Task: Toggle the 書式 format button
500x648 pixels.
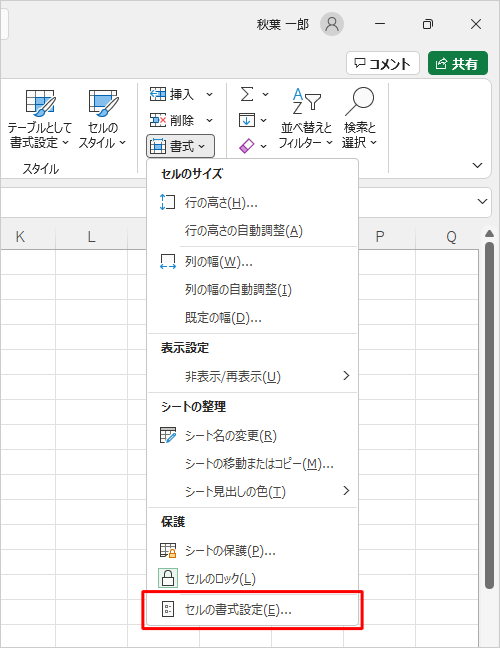Action: tap(180, 146)
